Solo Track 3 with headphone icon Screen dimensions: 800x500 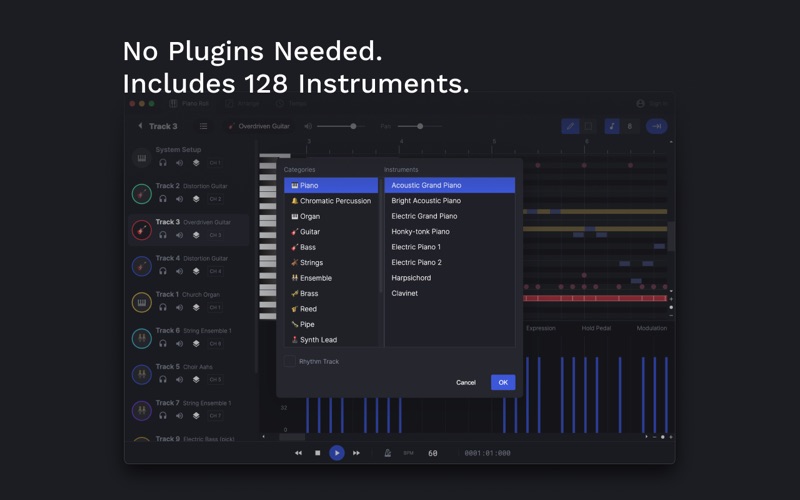click(x=163, y=235)
